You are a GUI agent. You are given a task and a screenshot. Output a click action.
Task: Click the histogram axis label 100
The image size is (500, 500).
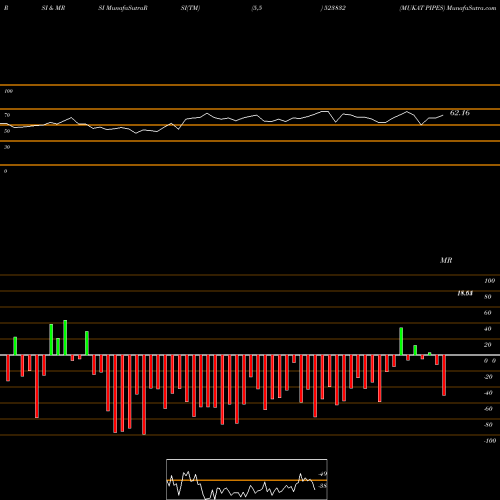490,281
